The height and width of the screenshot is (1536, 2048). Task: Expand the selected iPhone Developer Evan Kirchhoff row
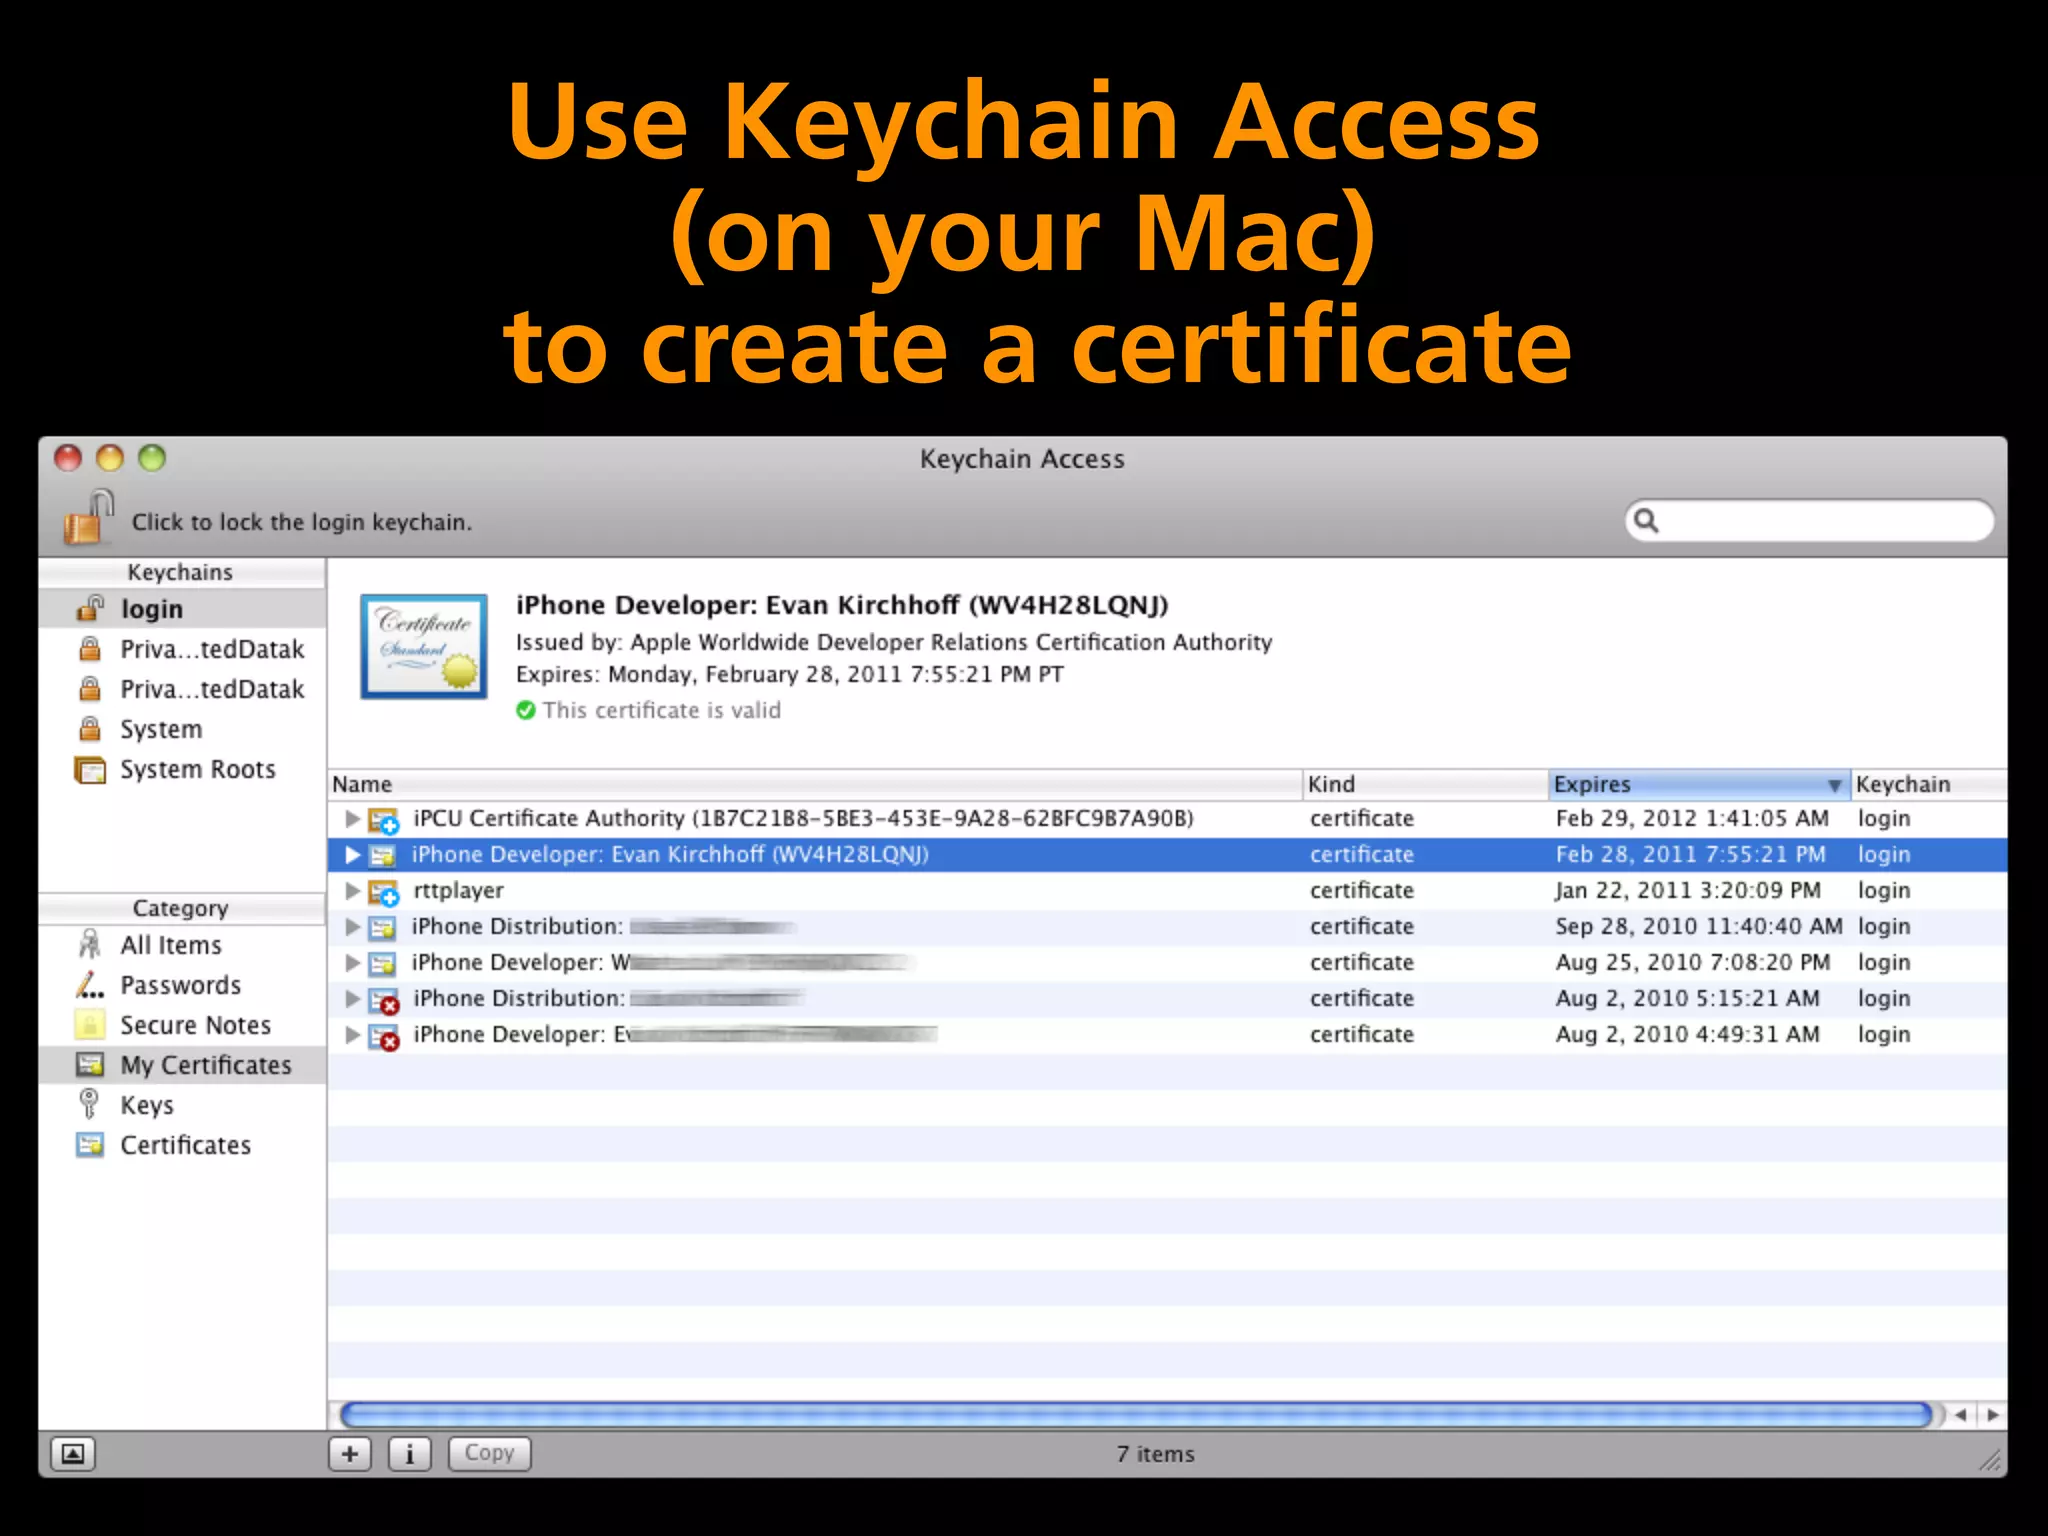pyautogui.click(x=352, y=854)
